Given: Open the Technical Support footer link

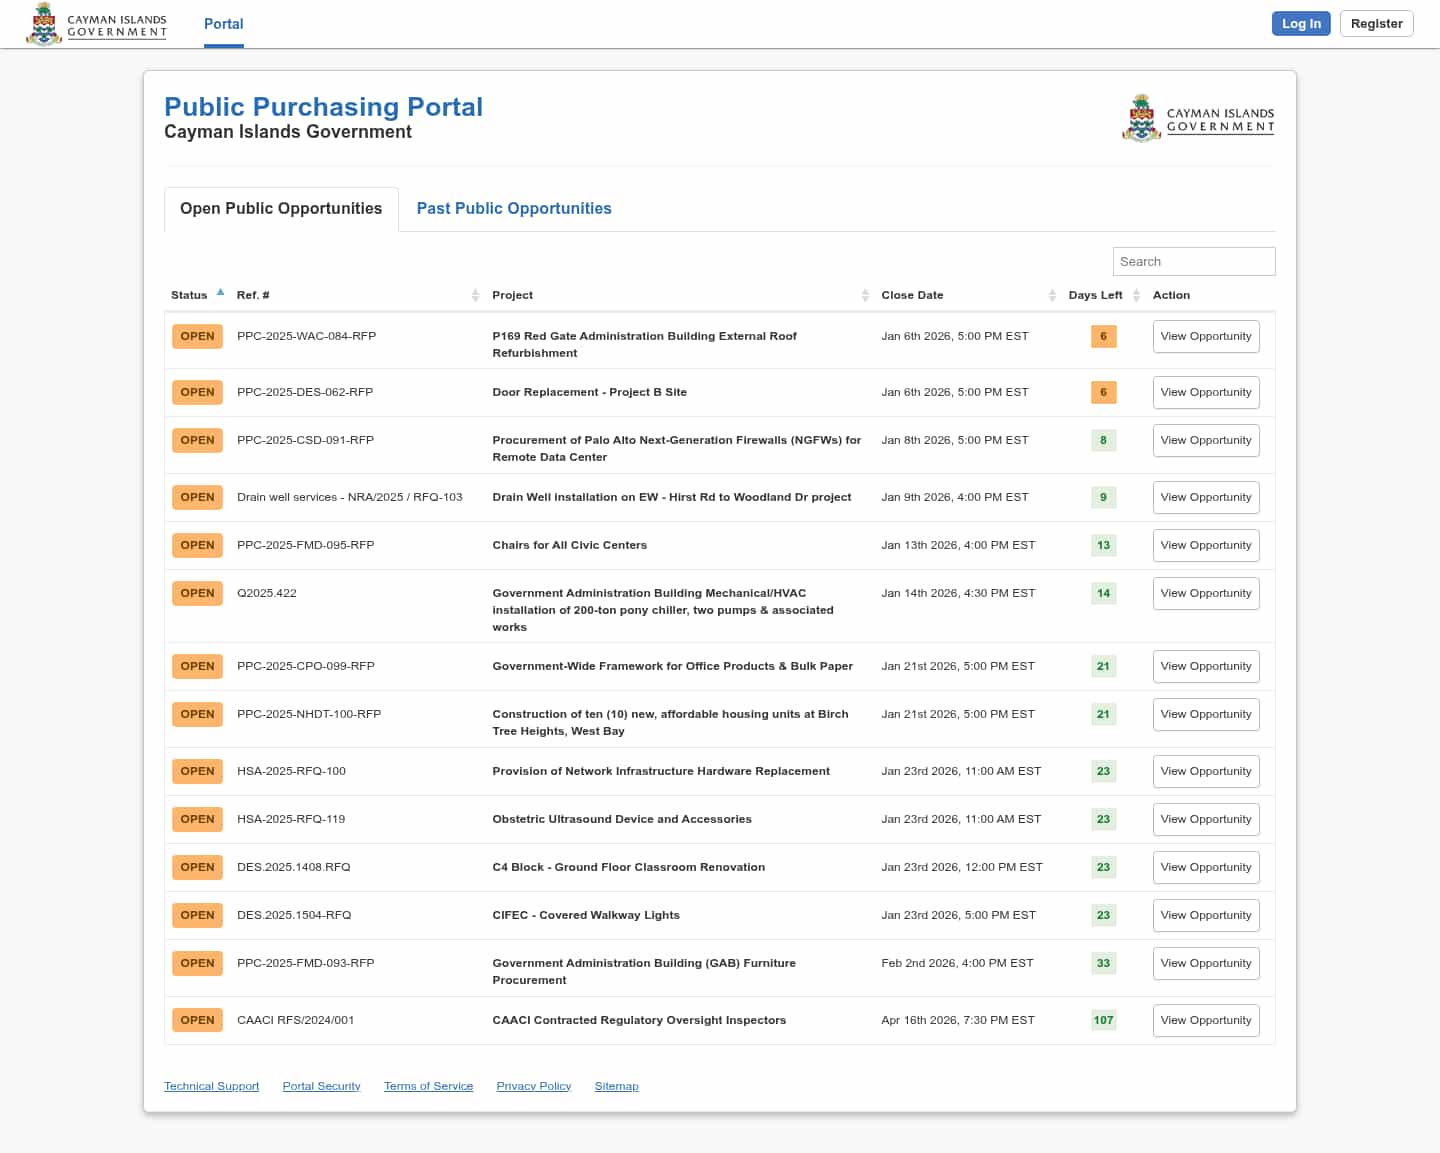Looking at the screenshot, I should (211, 1086).
